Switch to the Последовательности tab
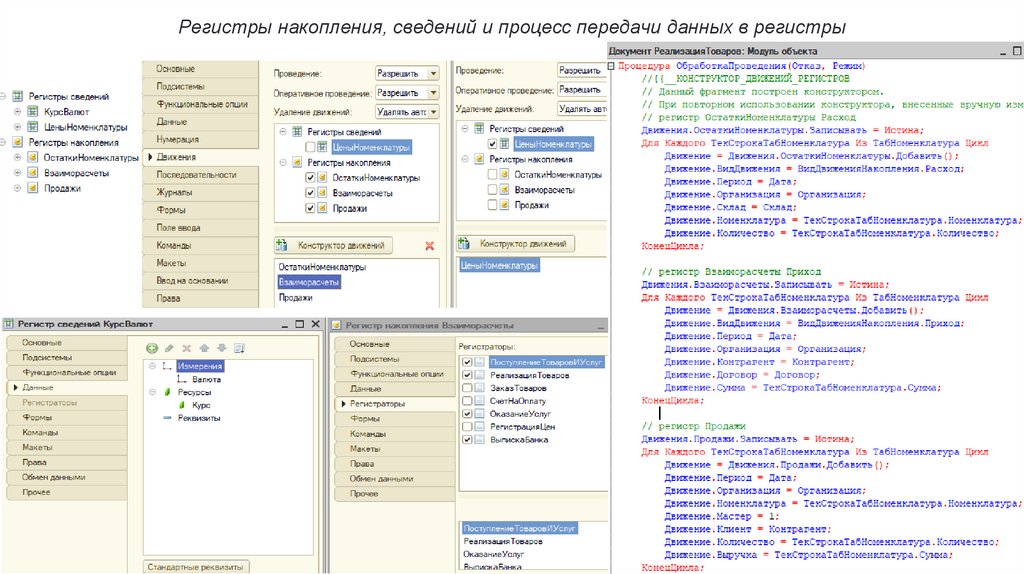 pos(197,174)
